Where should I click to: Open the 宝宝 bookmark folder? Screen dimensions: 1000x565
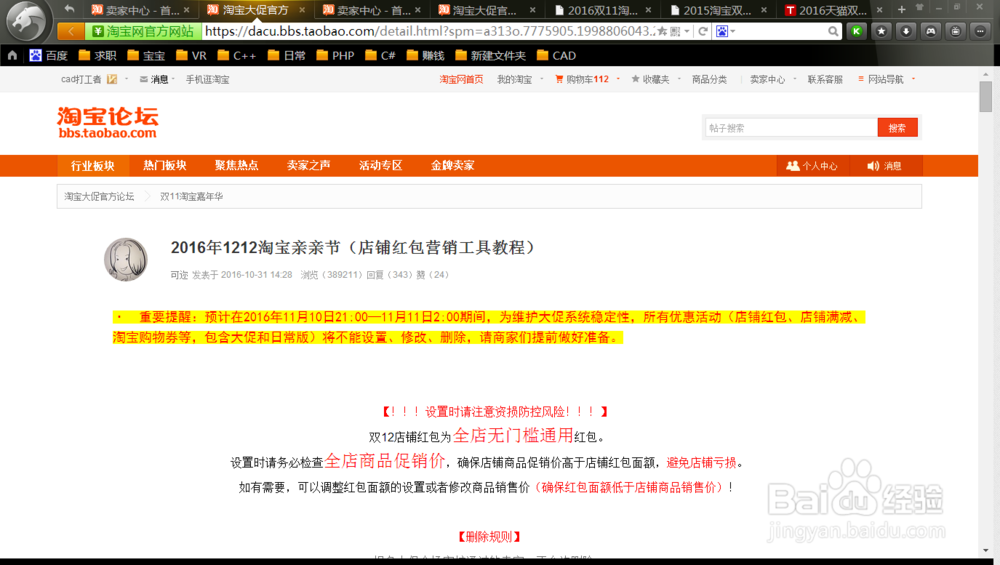pyautogui.click(x=146, y=55)
